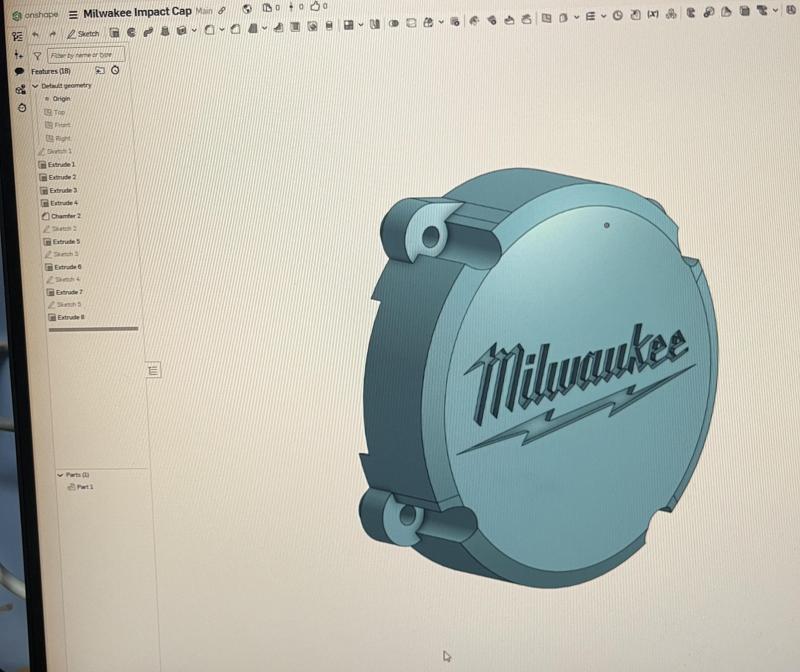Select the Extrude 1 feature
Screen dimensions: 800x672
pos(57,164)
